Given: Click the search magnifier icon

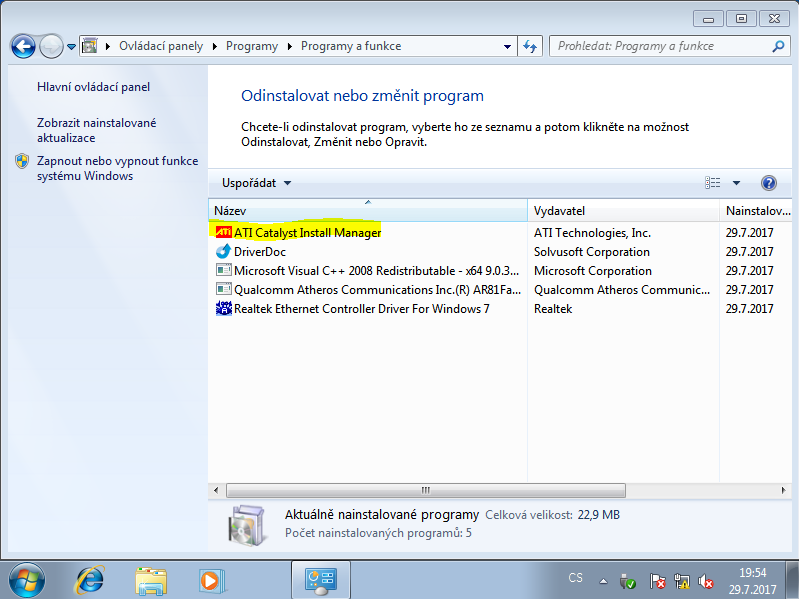Looking at the screenshot, I should 778,46.
